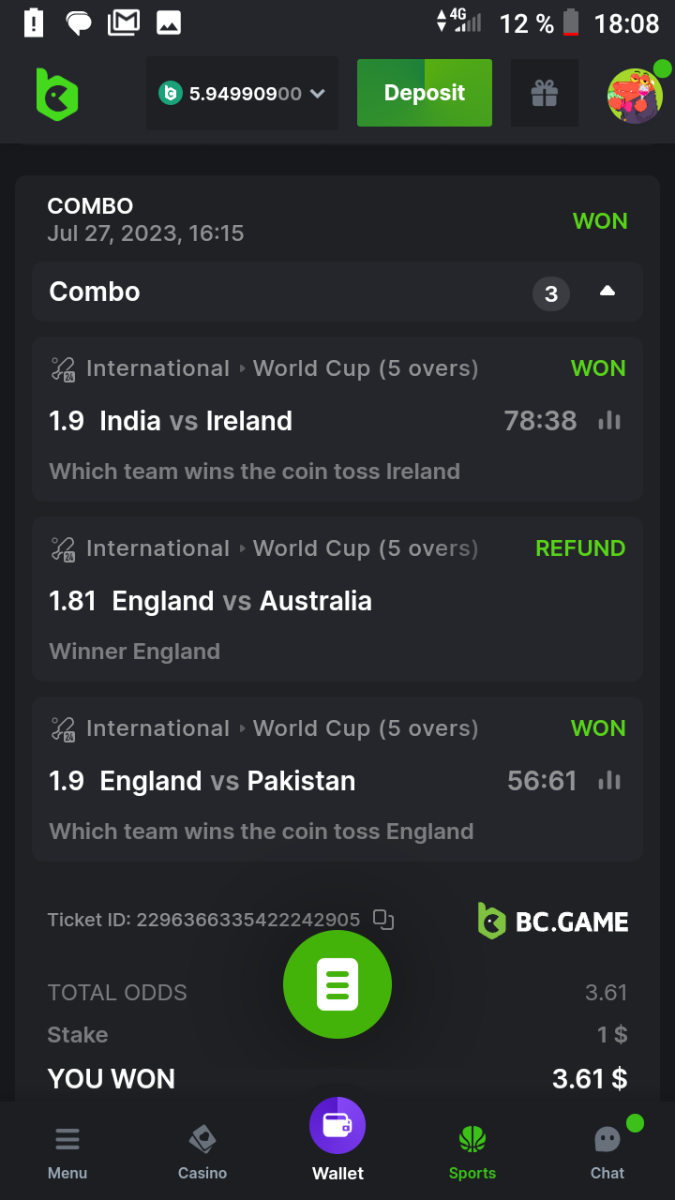Screen dimensions: 675x1200
Task: Copy the Ticket ID with copy icon
Action: [x=382, y=919]
